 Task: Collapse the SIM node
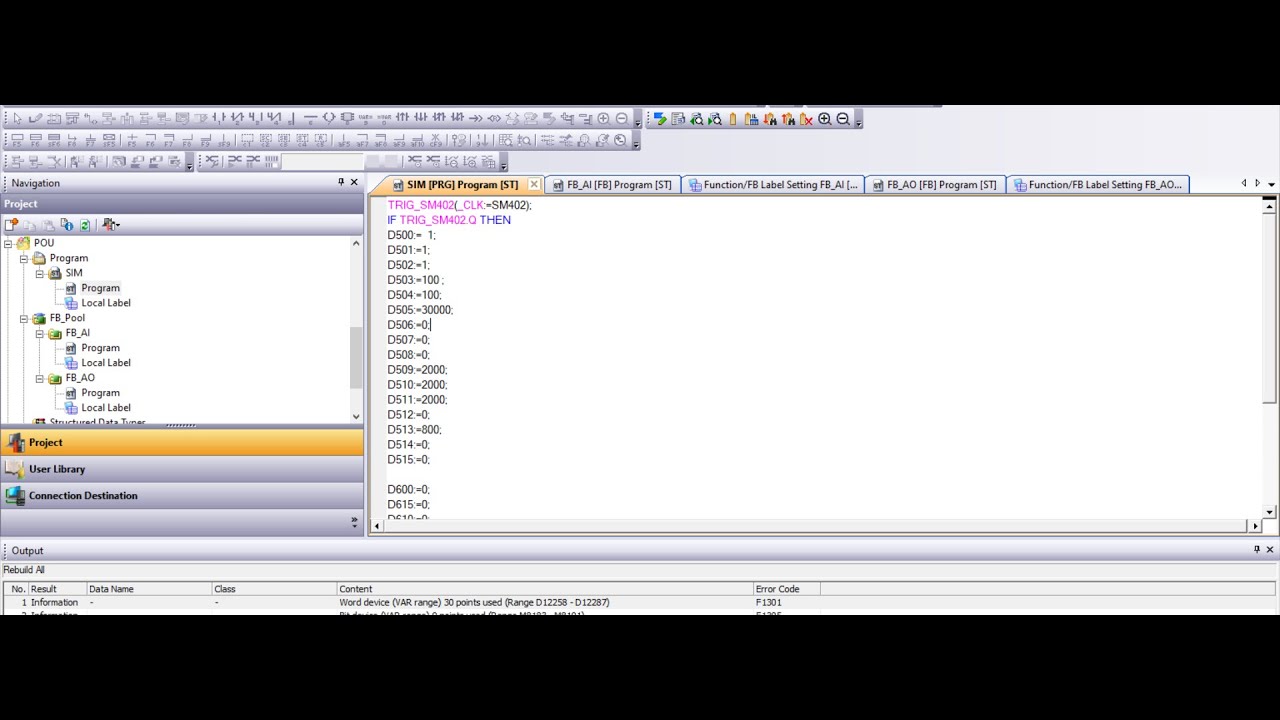(x=40, y=273)
